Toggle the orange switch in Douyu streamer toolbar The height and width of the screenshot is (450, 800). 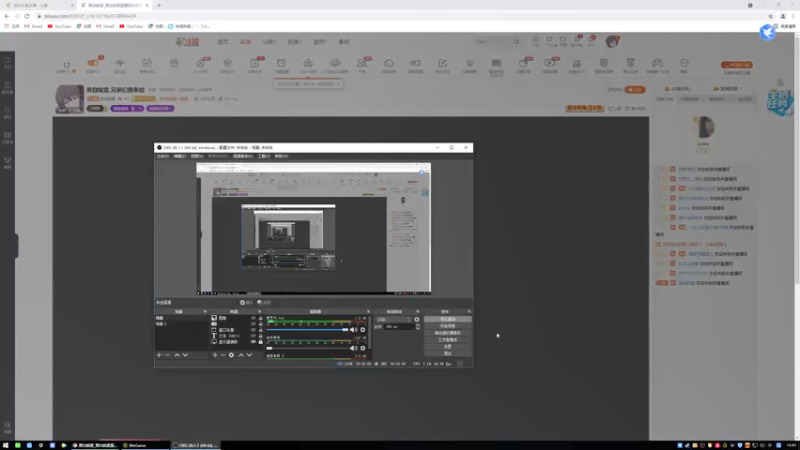click(x=93, y=63)
